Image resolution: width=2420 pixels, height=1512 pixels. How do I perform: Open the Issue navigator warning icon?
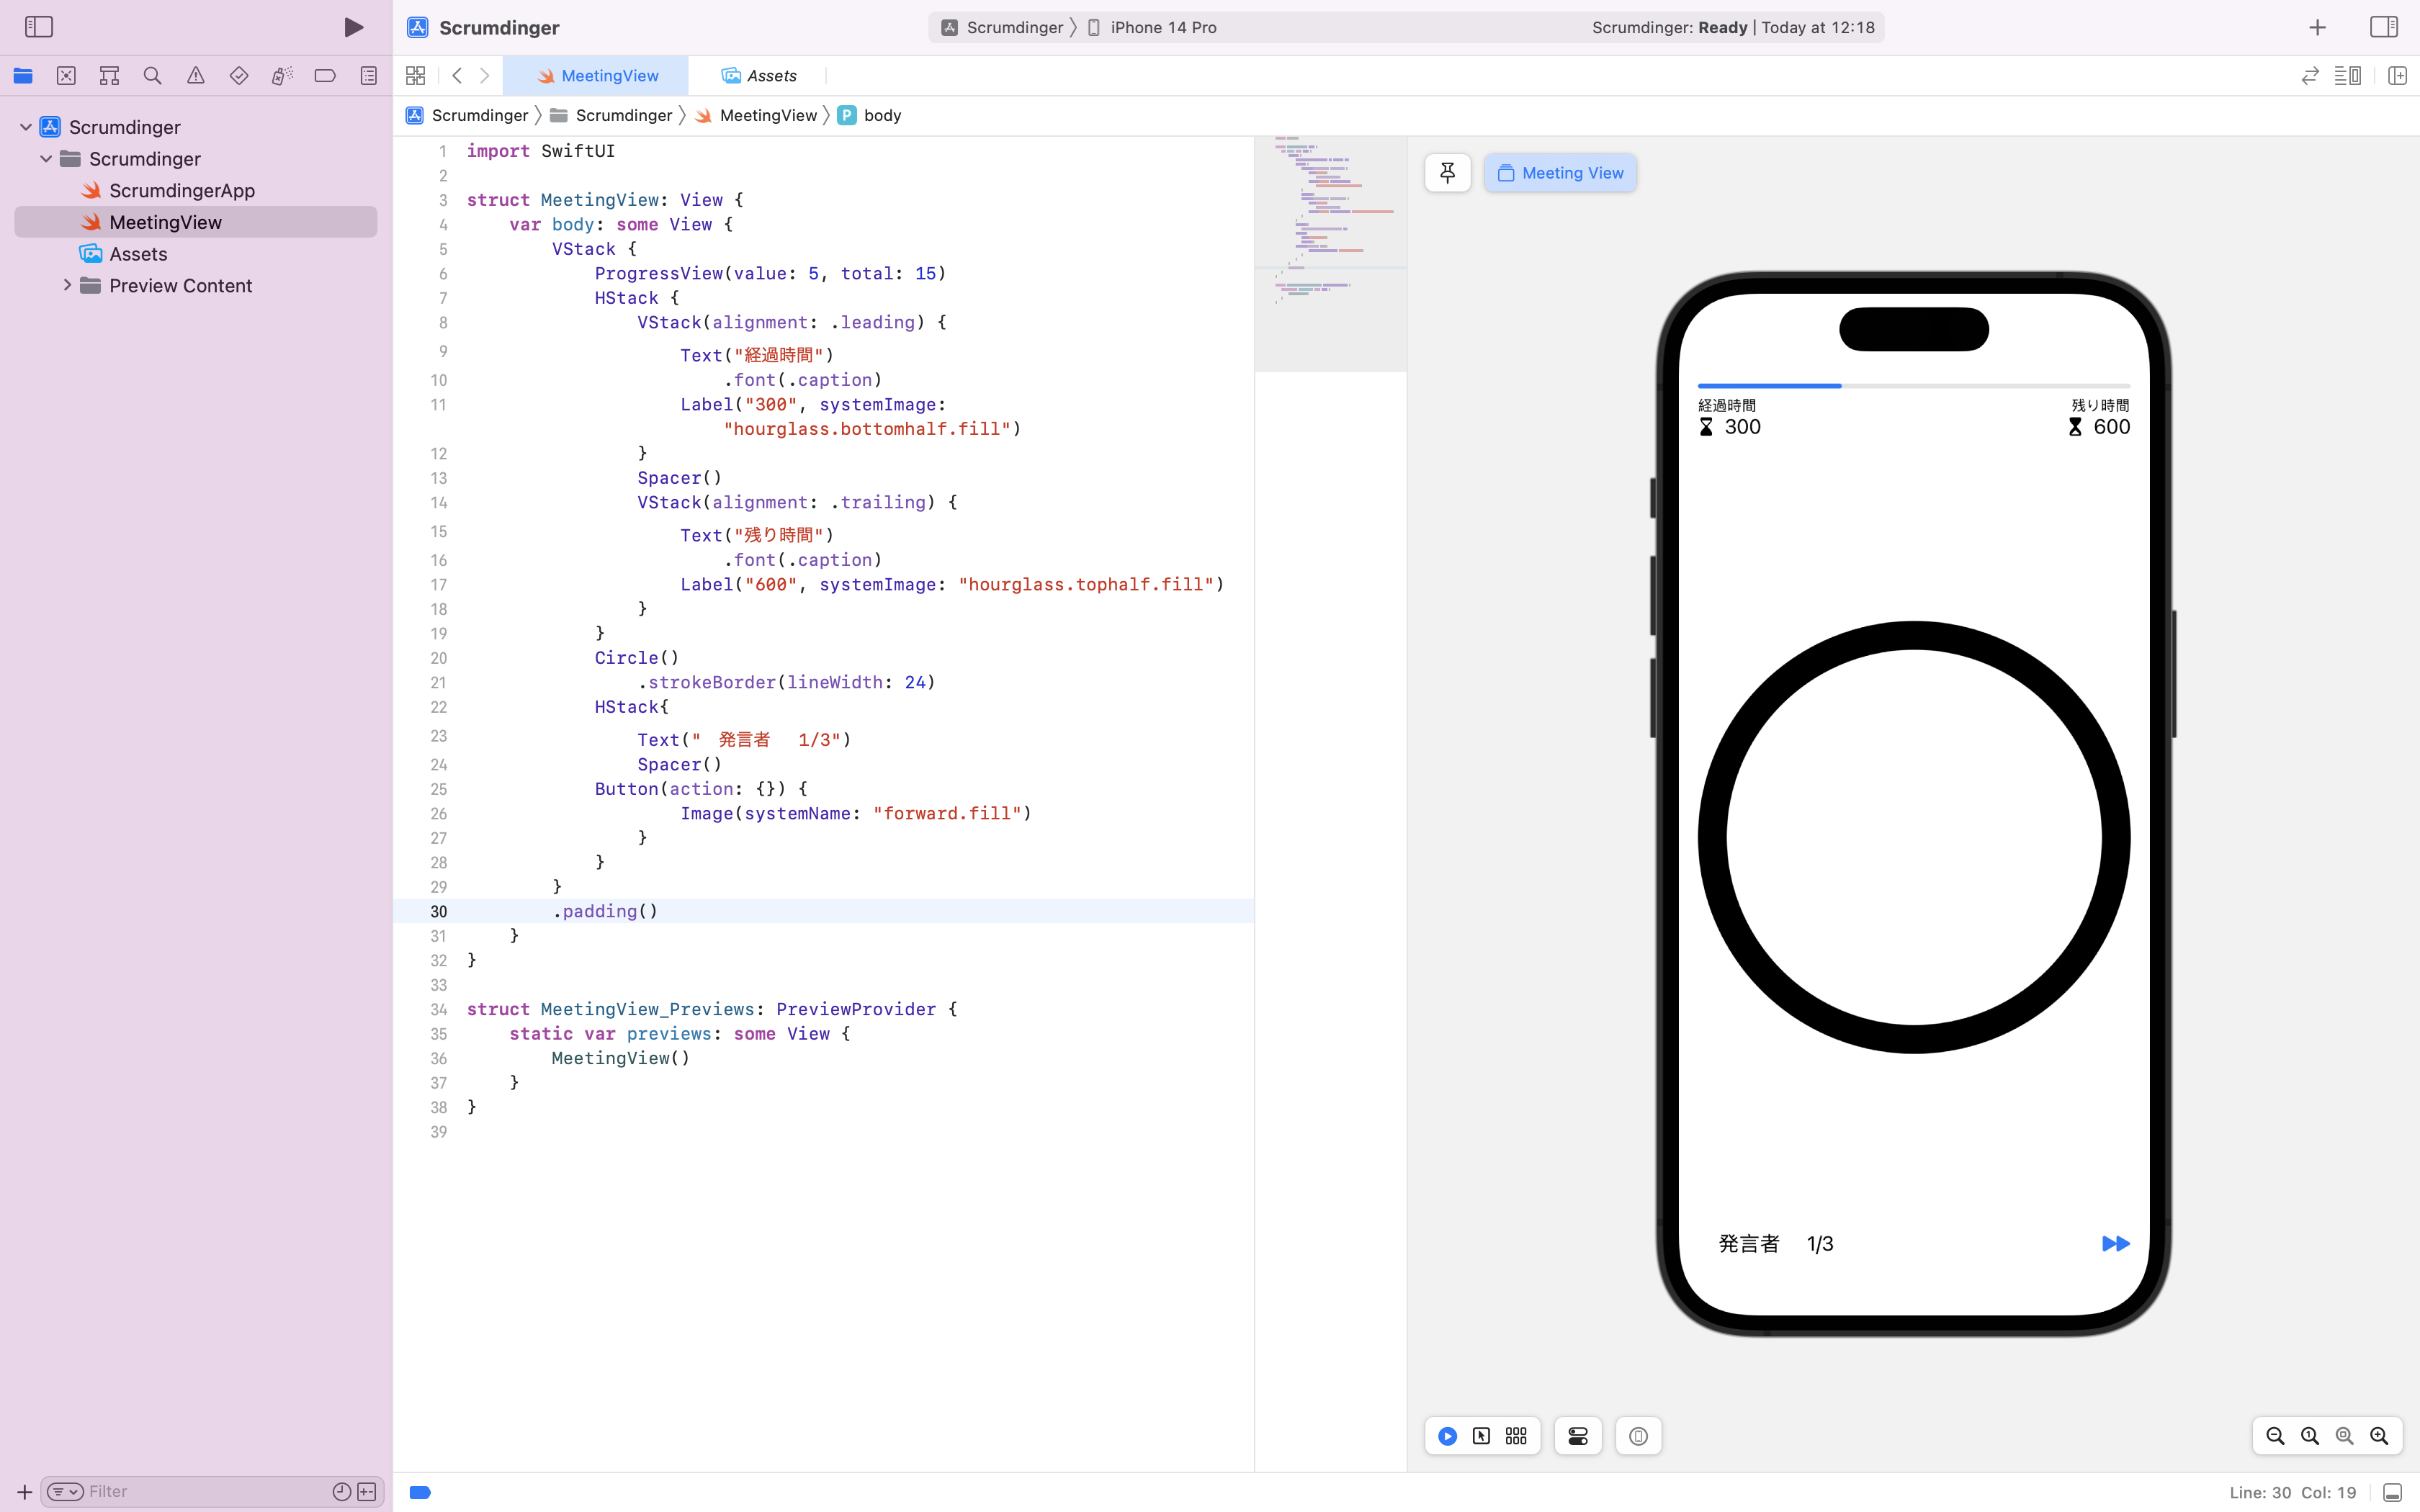[x=196, y=76]
